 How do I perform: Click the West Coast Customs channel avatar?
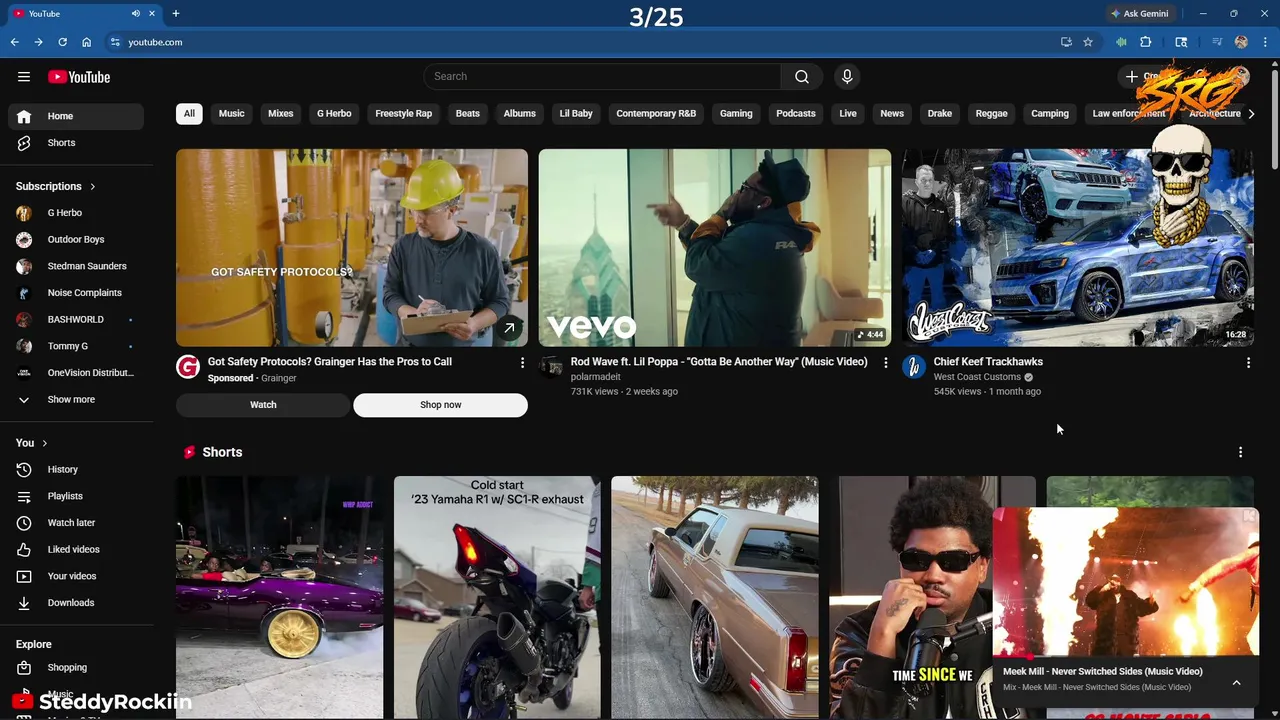914,367
